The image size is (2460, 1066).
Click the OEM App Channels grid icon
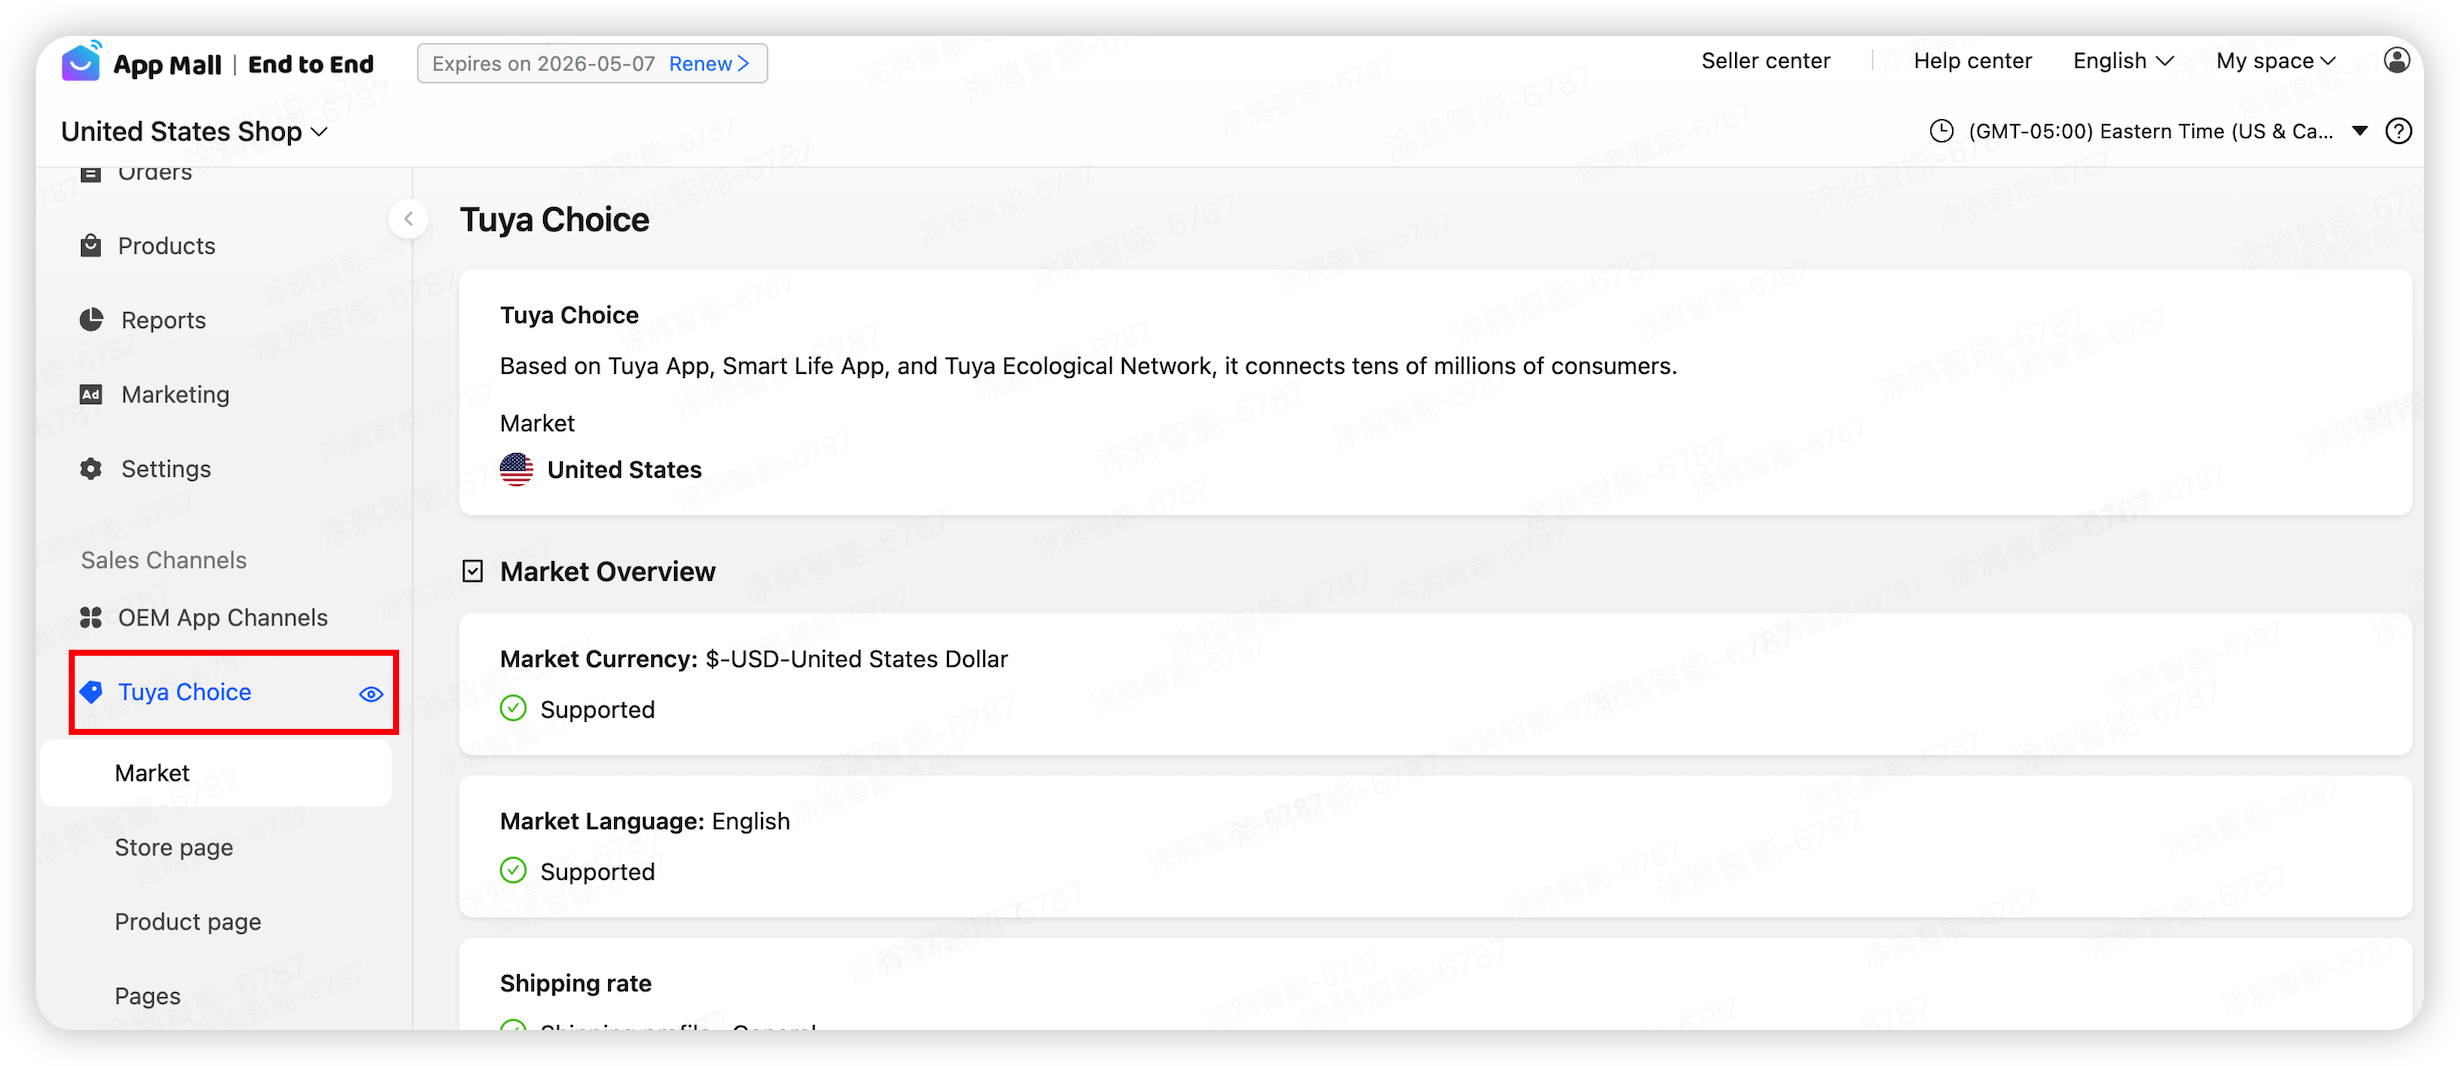pos(91,618)
